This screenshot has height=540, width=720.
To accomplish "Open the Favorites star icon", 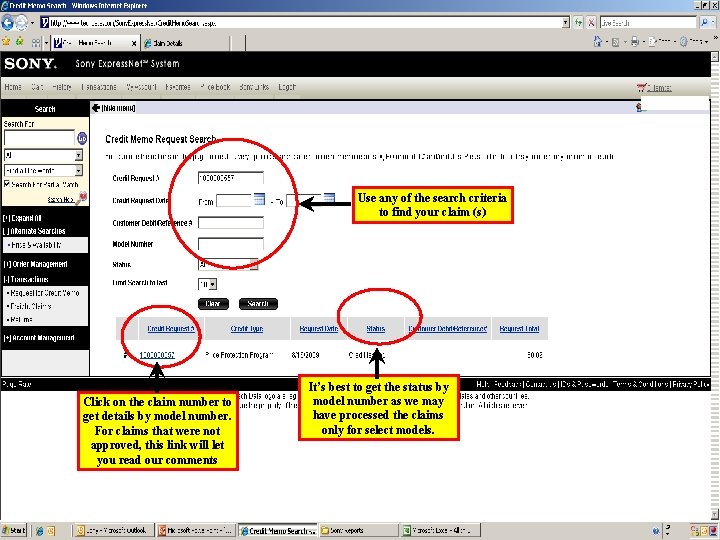I will point(6,42).
